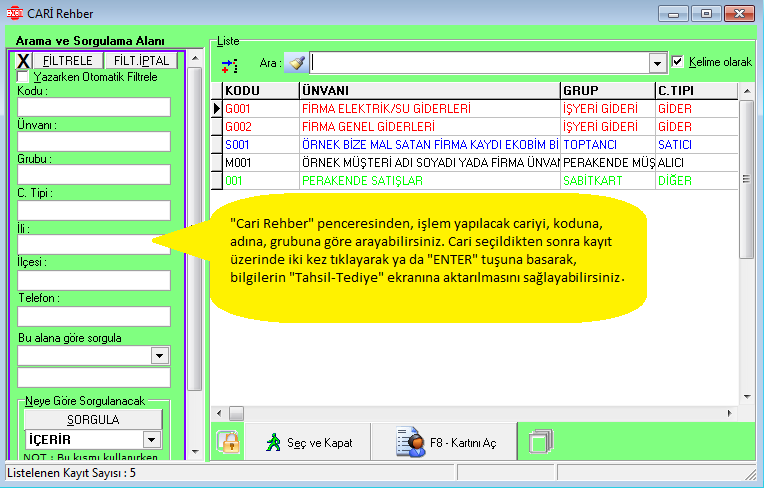
Task: Click the stacked windows icon at bottom
Action: tap(541, 442)
